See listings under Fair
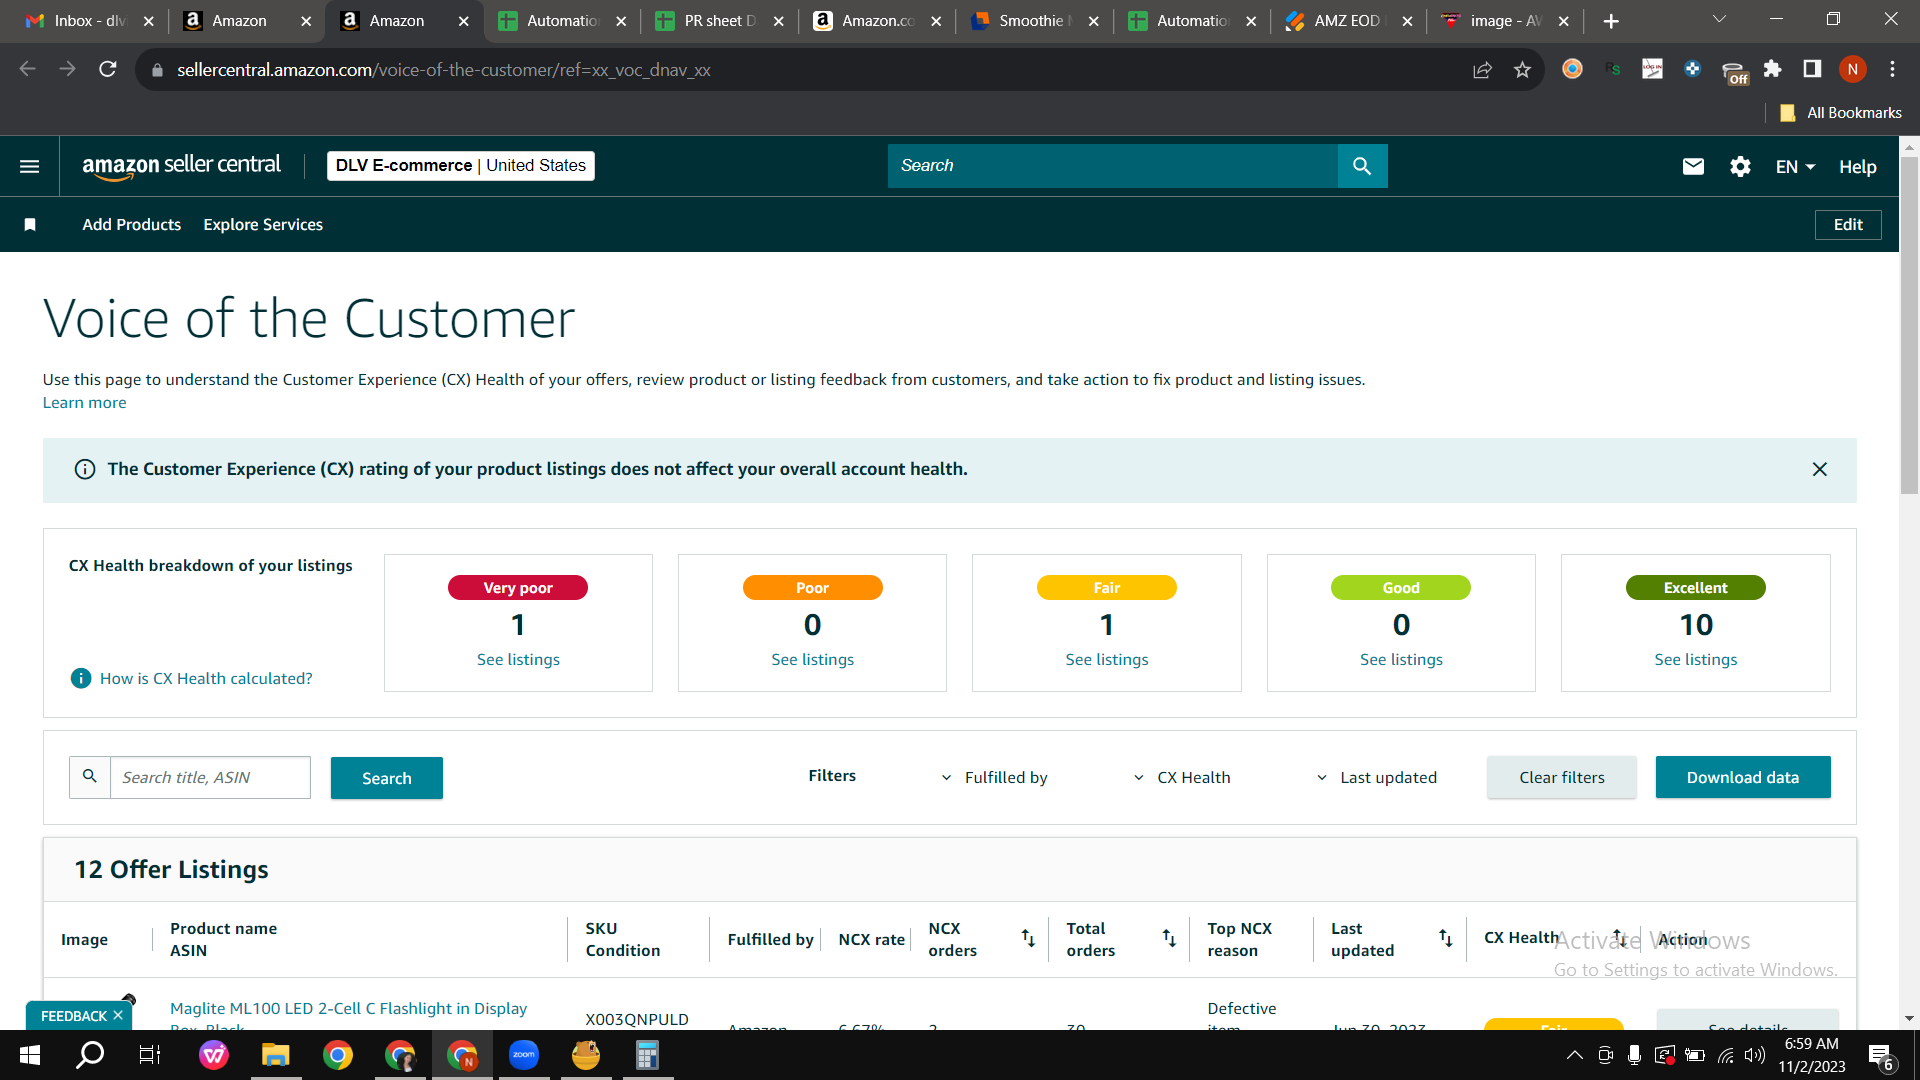The height and width of the screenshot is (1080, 1920). 1107,660
